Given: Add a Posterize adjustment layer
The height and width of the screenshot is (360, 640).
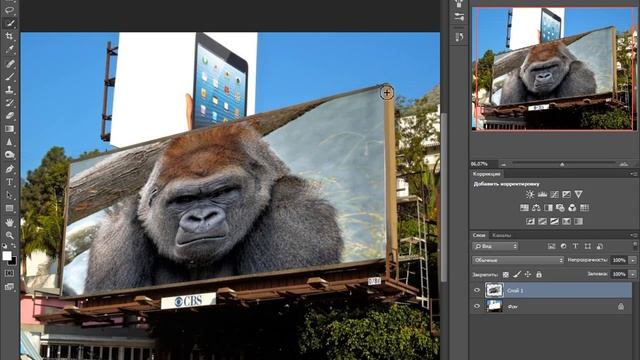Looking at the screenshot, I should (542, 221).
